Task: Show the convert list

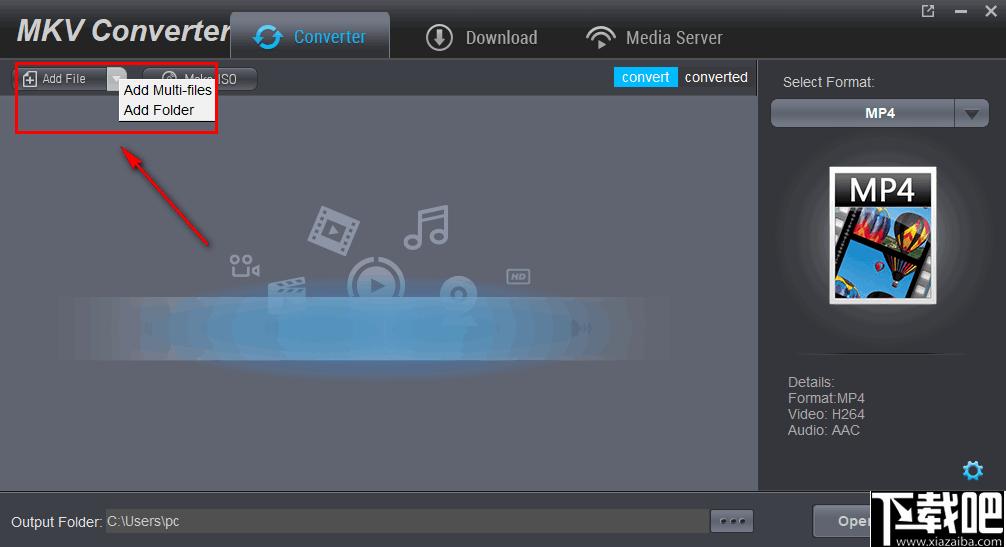Action: coord(645,77)
